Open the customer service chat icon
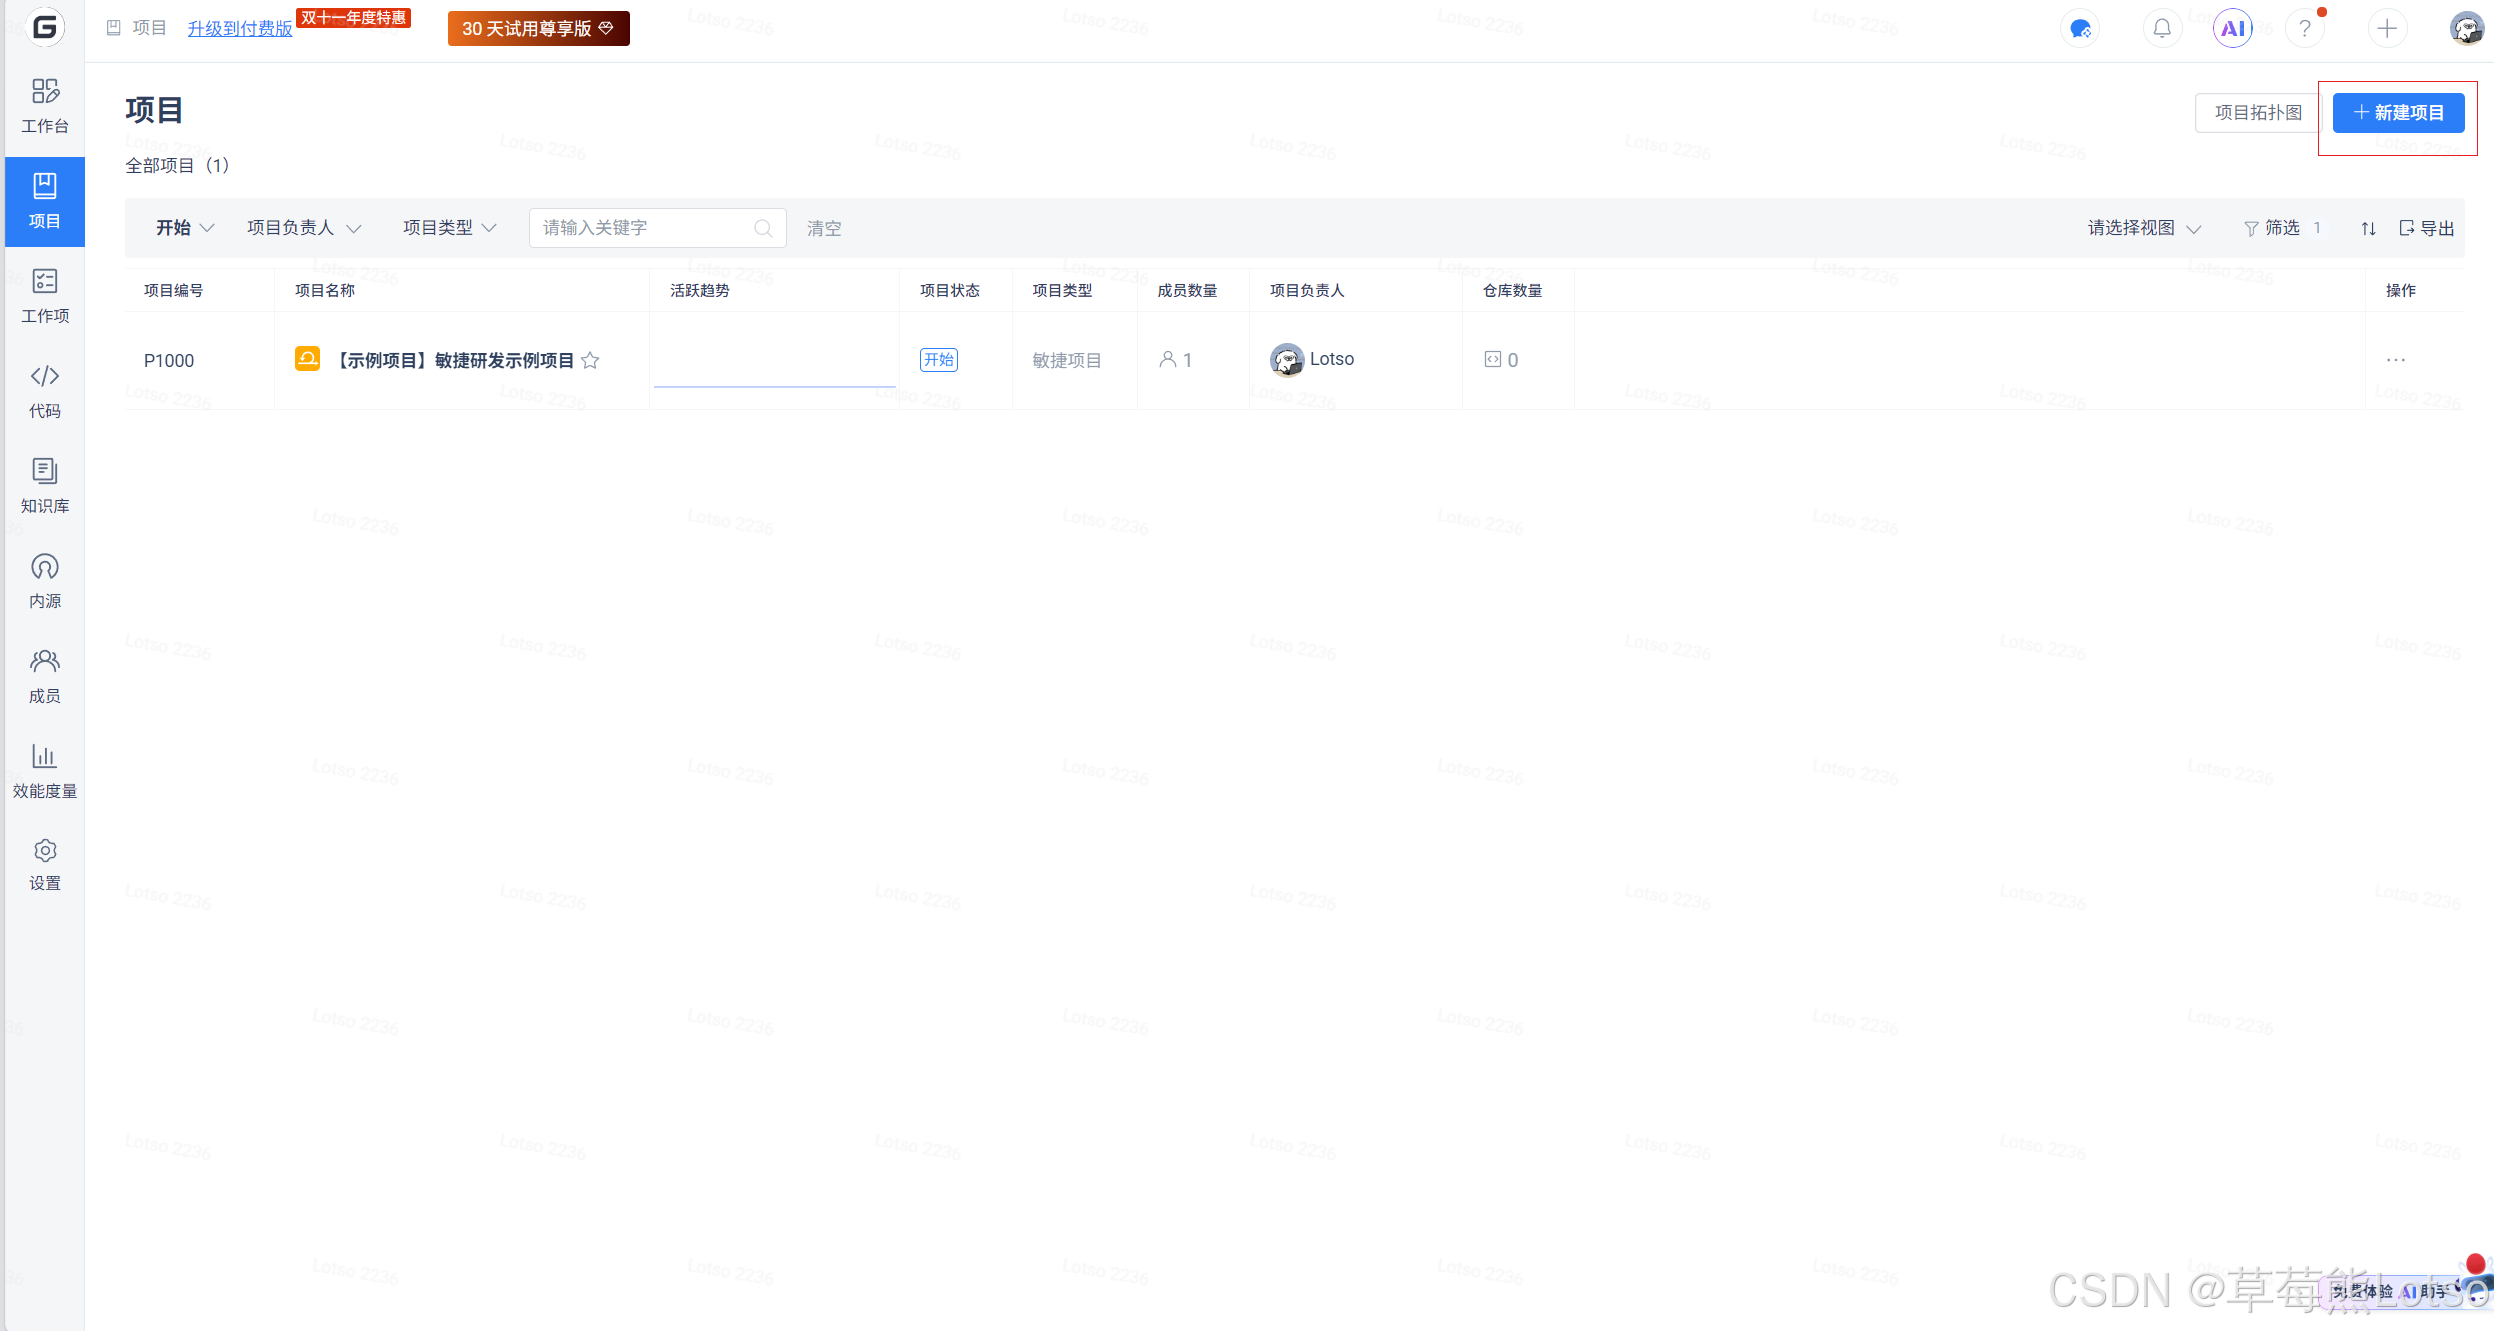The width and height of the screenshot is (2494, 1331). pos(2080,28)
